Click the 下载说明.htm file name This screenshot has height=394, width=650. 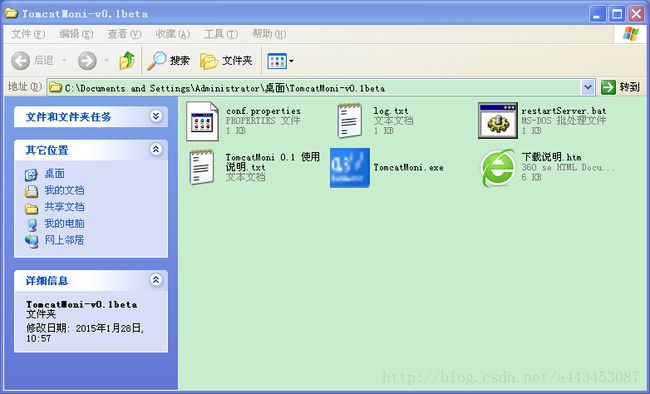[551, 157]
